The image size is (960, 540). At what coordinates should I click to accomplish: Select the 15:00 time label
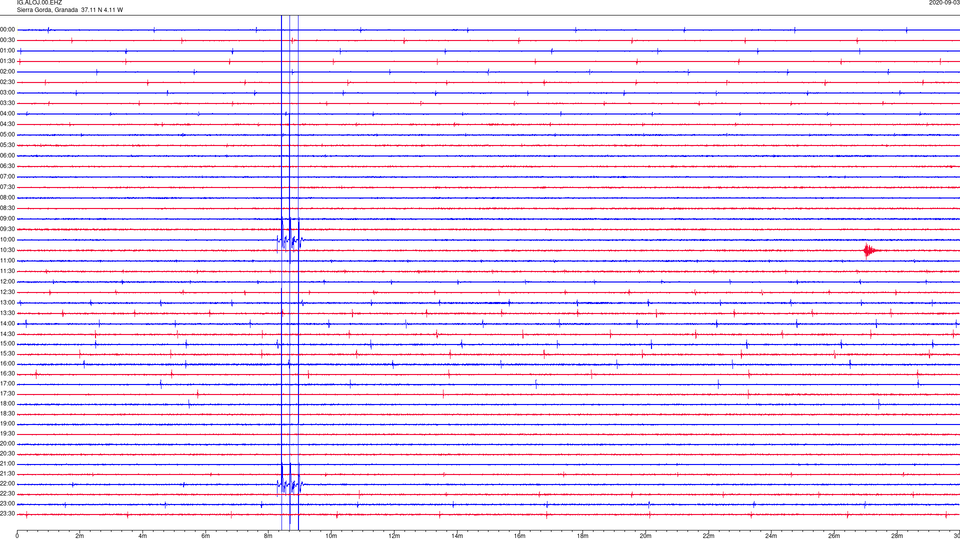(8, 343)
